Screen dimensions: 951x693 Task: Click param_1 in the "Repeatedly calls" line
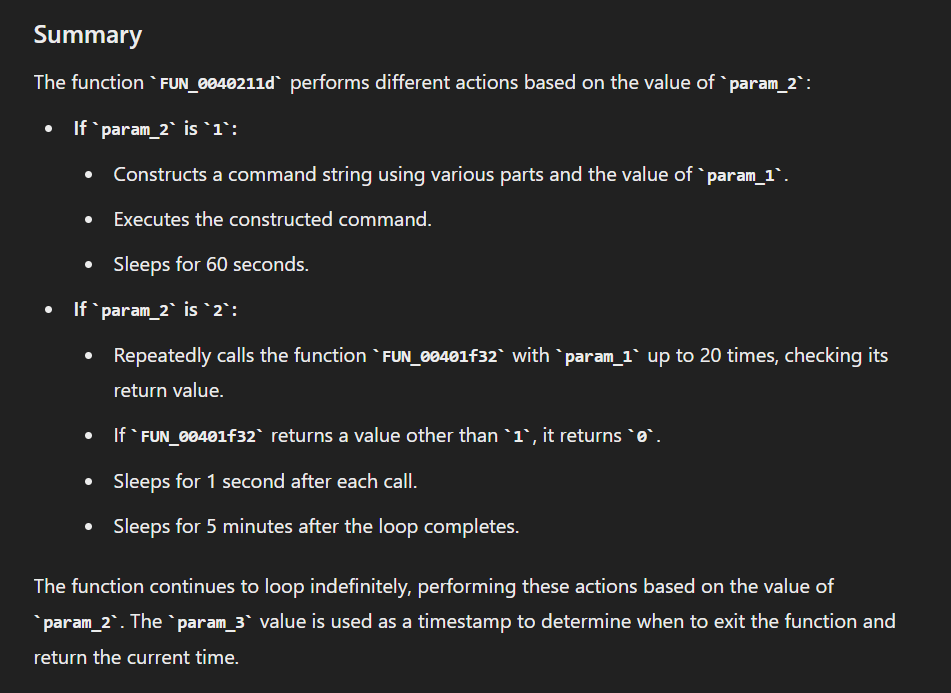tap(598, 356)
